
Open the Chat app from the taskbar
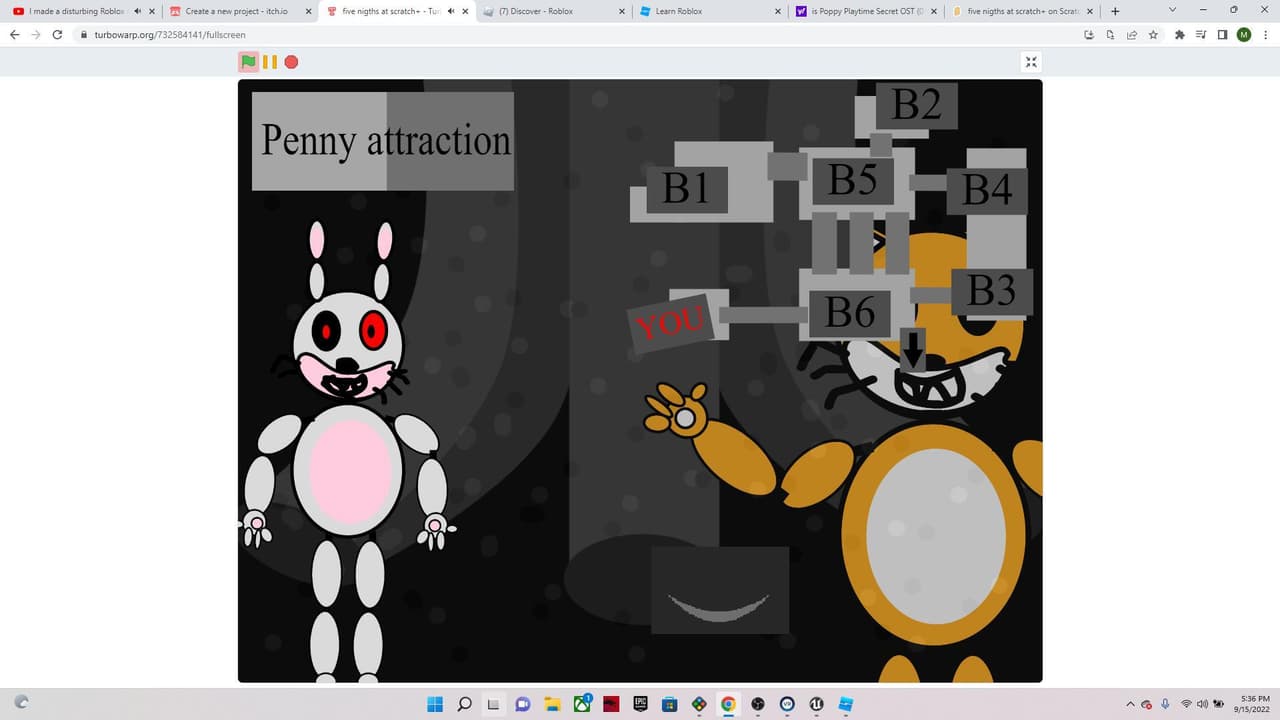522,704
